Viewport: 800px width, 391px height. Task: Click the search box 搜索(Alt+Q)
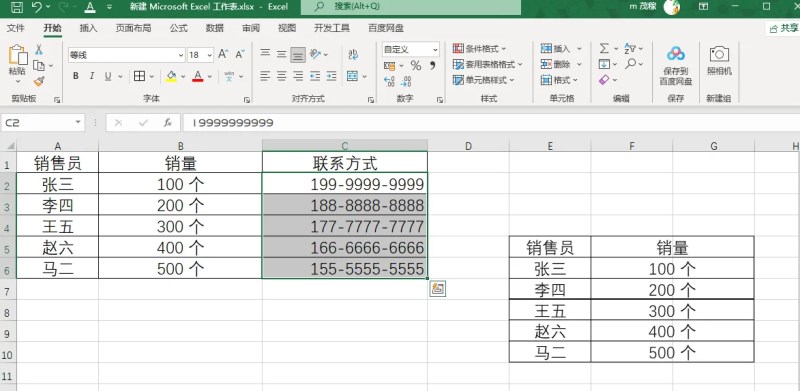pyautogui.click(x=411, y=7)
